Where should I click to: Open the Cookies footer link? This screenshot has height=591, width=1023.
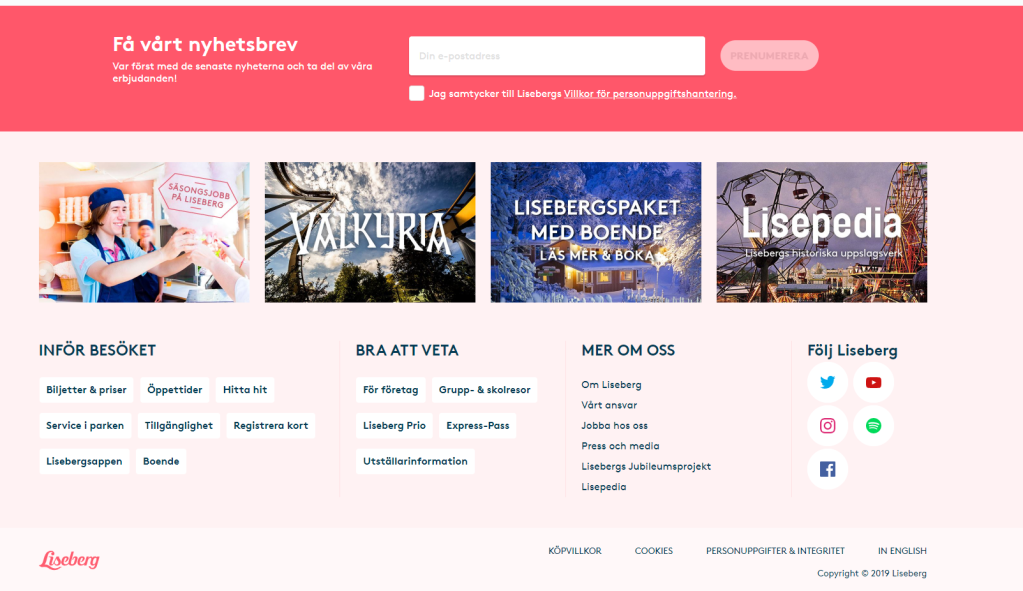[654, 551]
